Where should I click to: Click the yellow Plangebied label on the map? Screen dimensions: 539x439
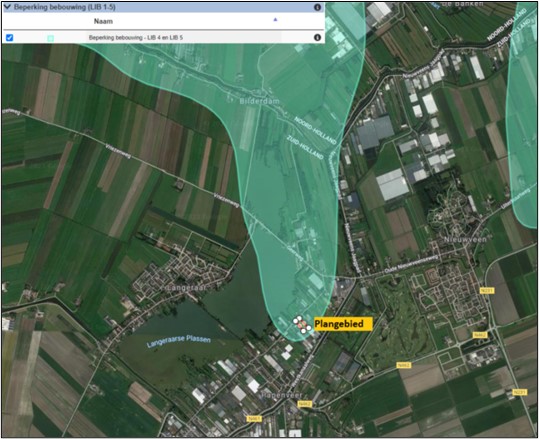tap(343, 324)
